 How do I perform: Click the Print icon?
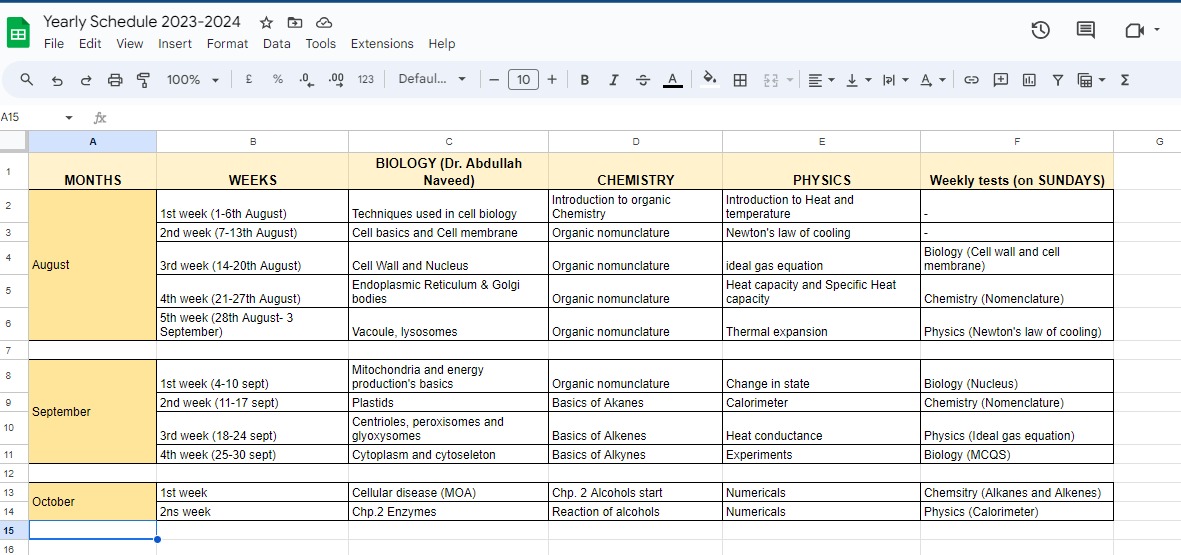(x=114, y=80)
